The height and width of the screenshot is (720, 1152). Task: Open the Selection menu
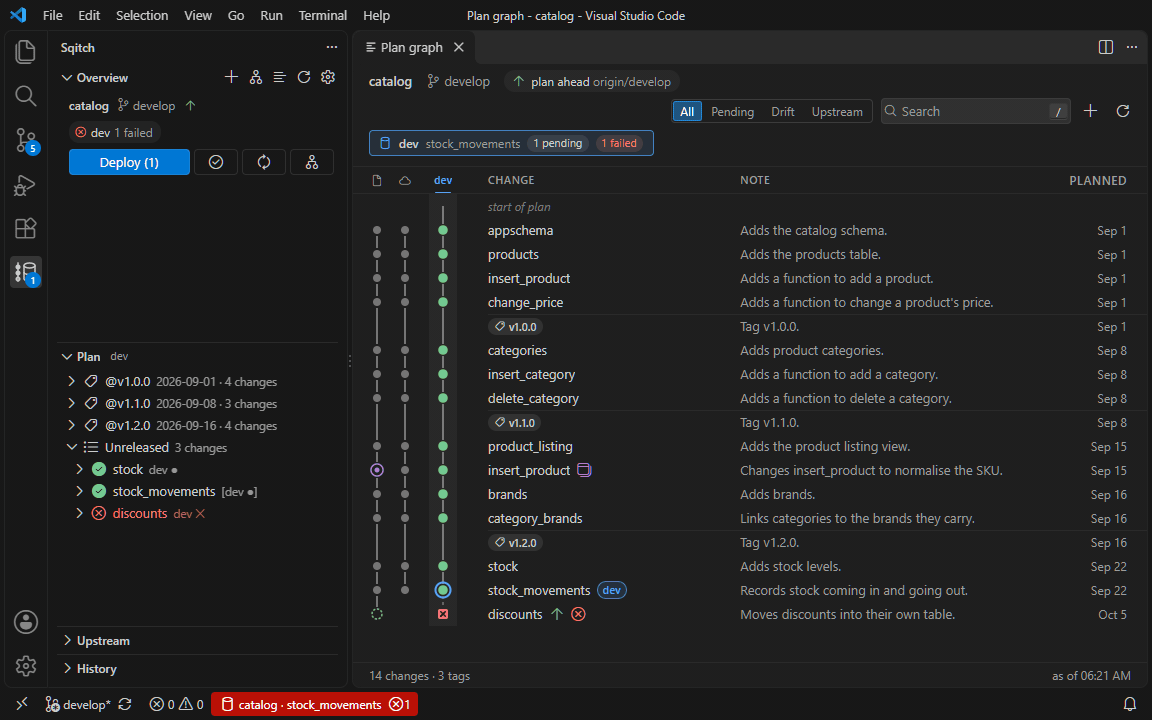142,15
